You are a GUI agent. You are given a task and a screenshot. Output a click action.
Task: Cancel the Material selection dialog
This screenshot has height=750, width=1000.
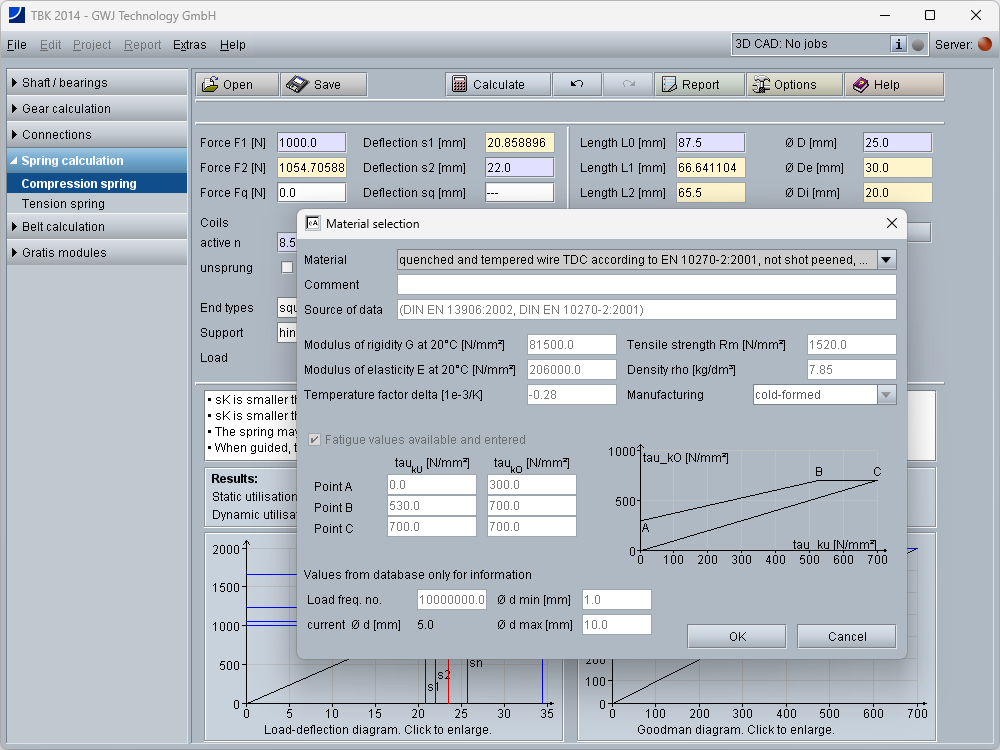[847, 637]
